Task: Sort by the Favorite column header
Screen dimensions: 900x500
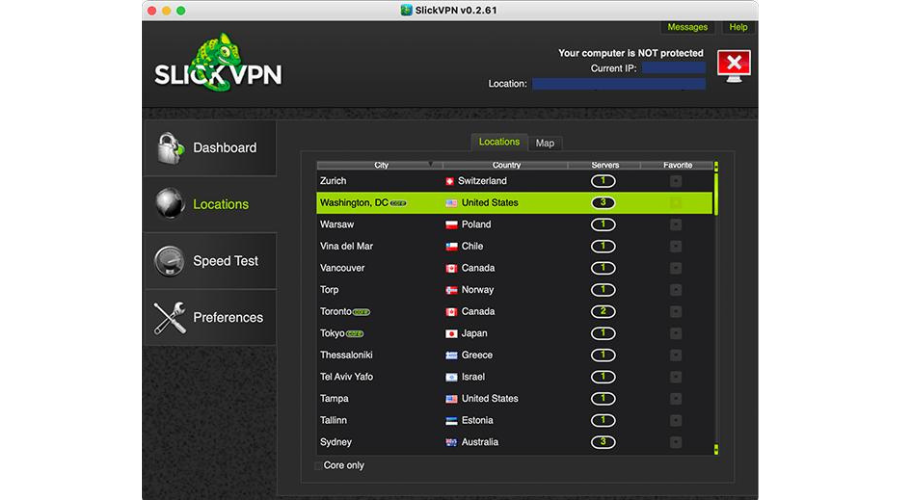Action: point(677,165)
